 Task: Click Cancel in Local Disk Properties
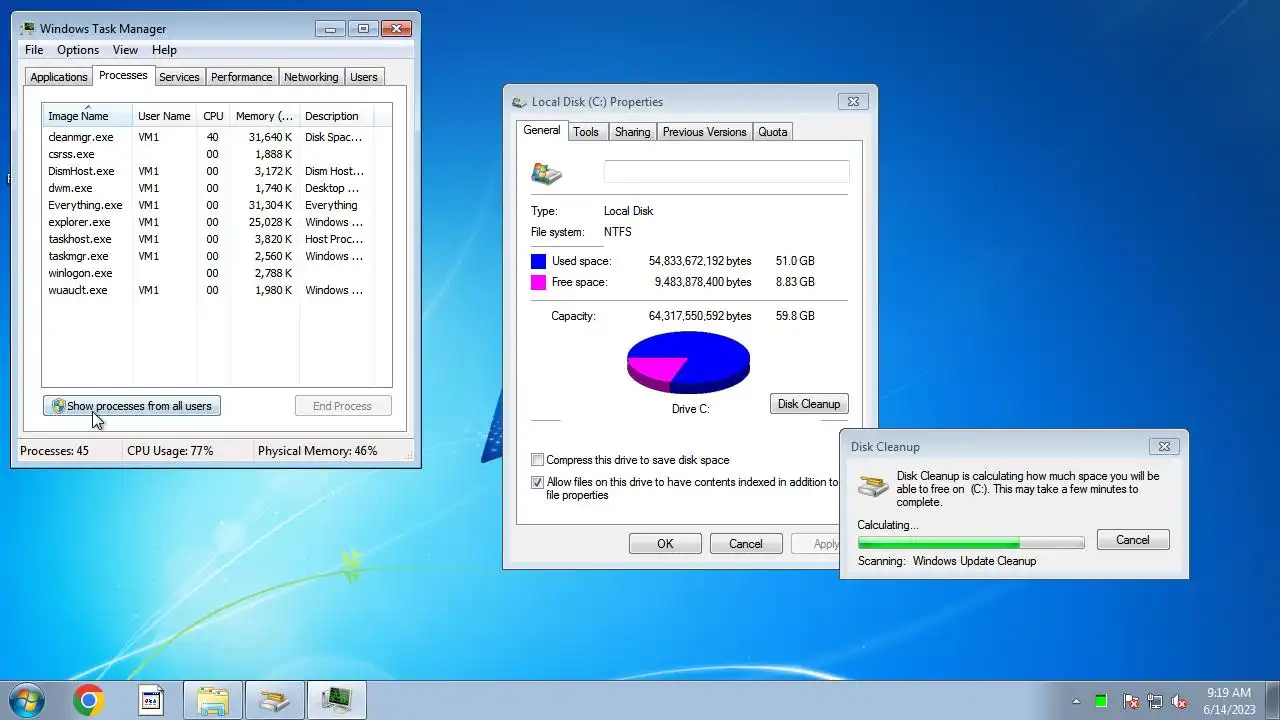coord(746,544)
